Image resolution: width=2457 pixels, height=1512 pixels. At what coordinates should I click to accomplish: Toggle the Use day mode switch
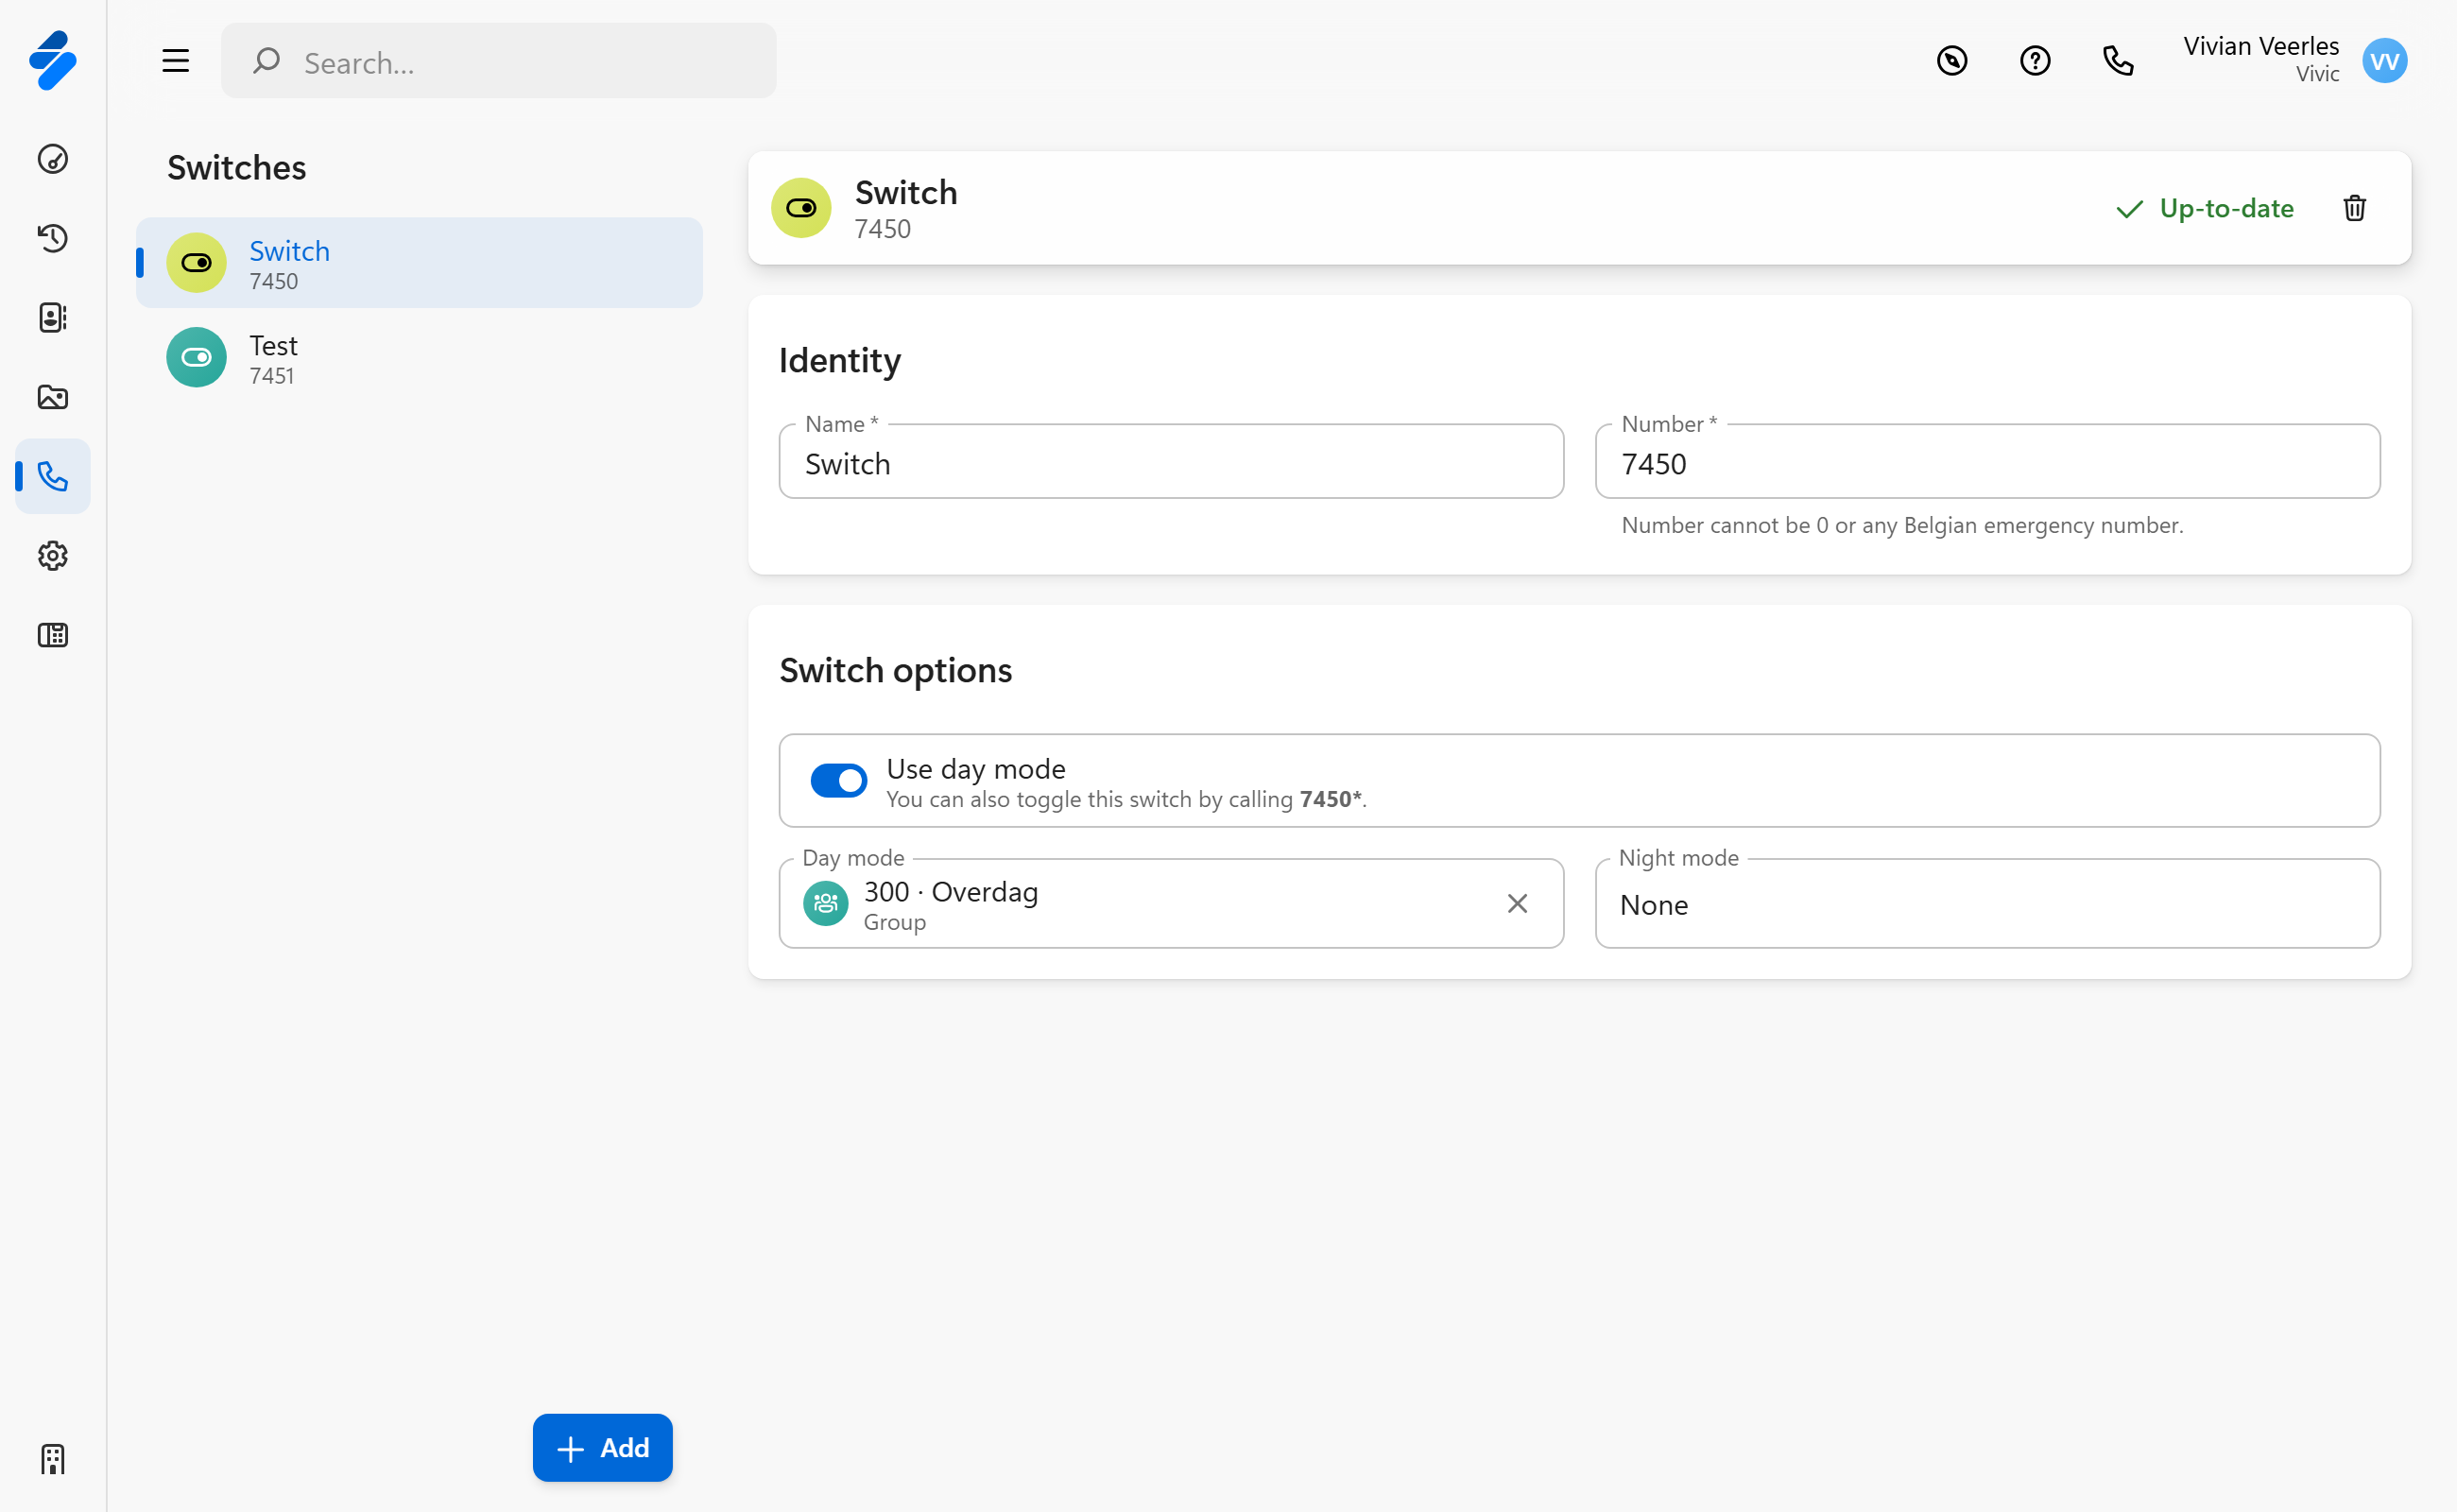tap(838, 780)
